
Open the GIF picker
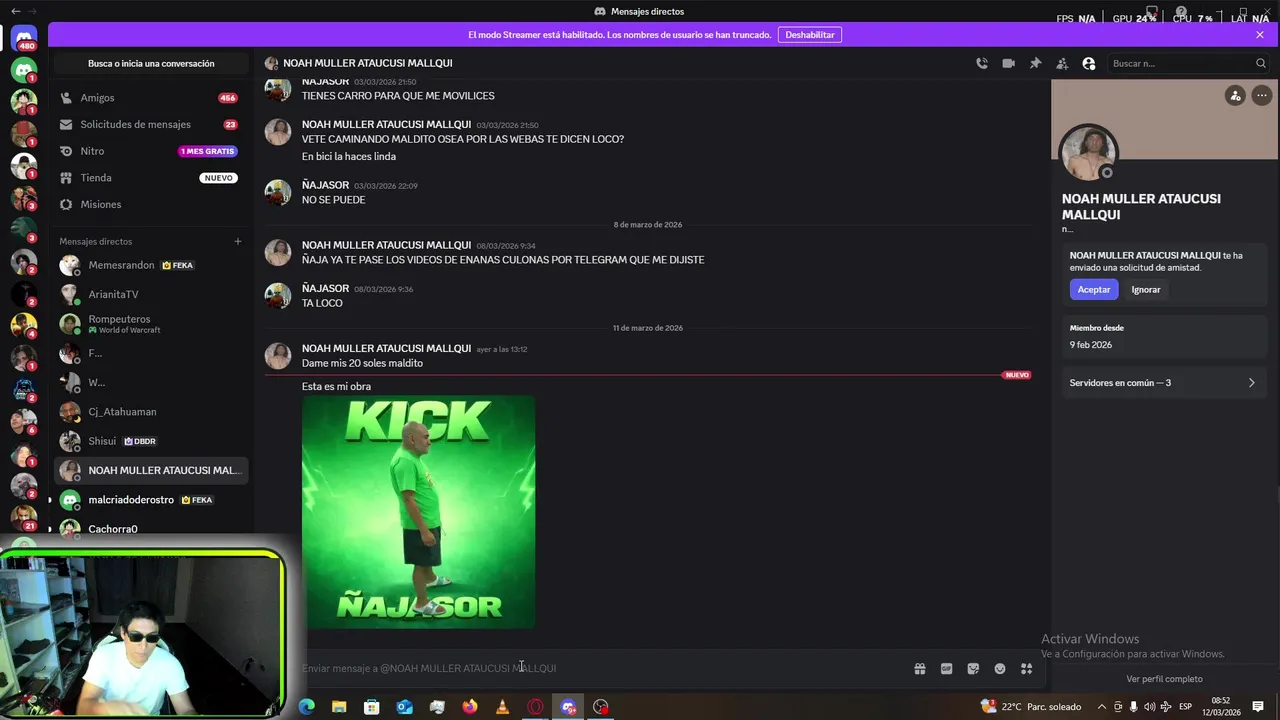tap(946, 669)
